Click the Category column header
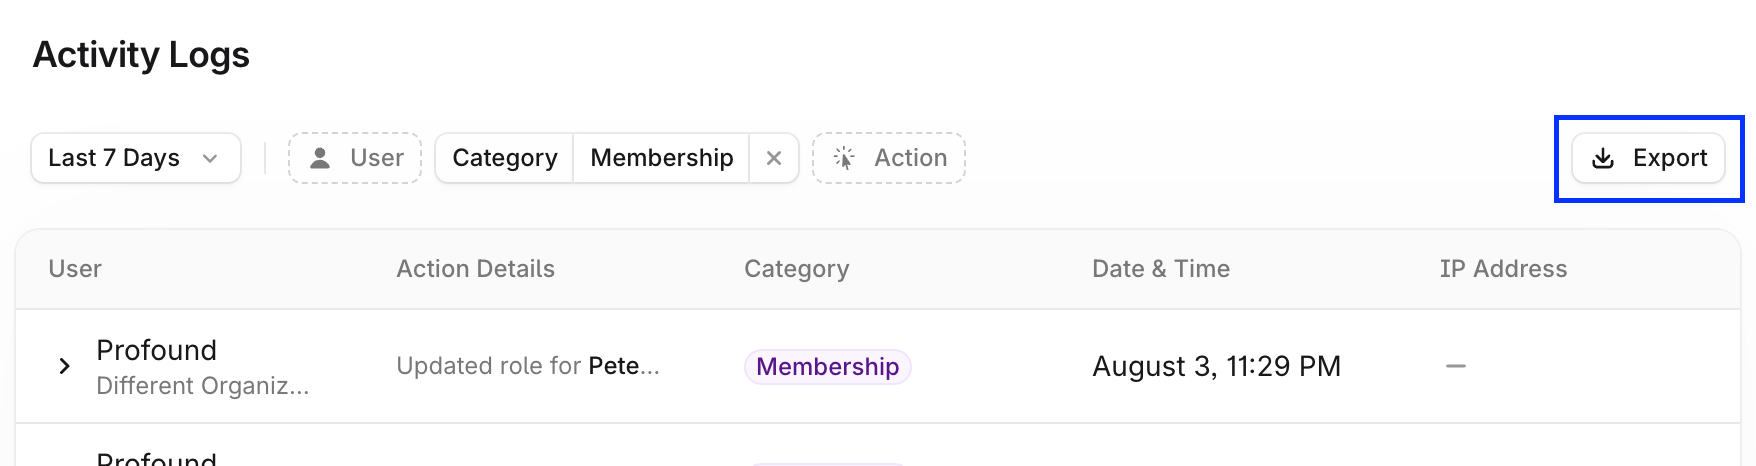Image resolution: width=1756 pixels, height=466 pixels. [x=797, y=269]
